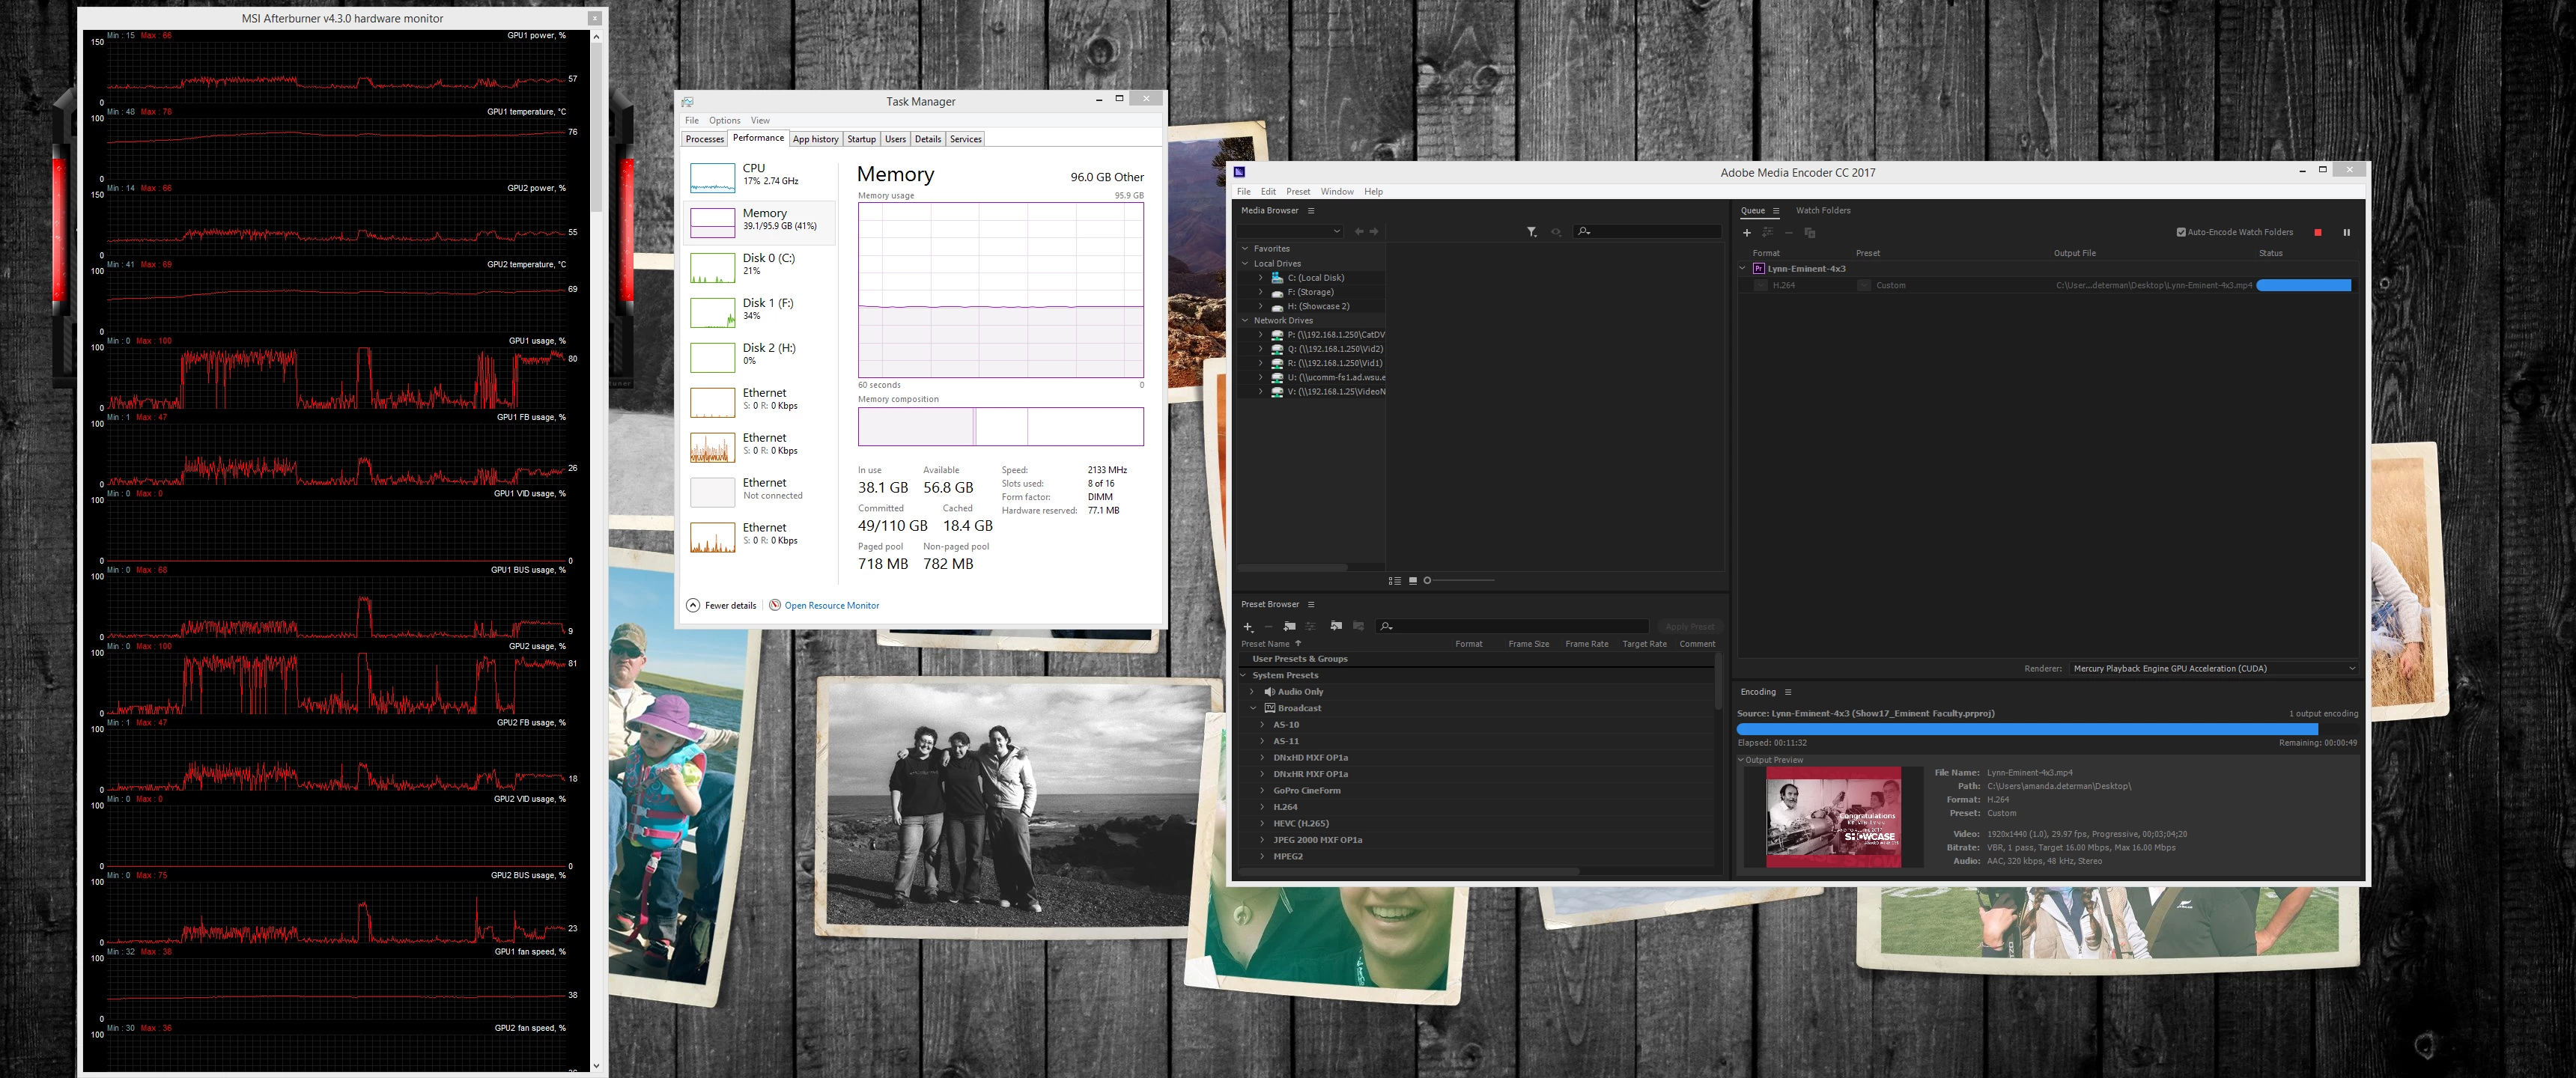The image size is (2576, 1078).
Task: Click the Import Presets icon
Action: tap(1336, 626)
